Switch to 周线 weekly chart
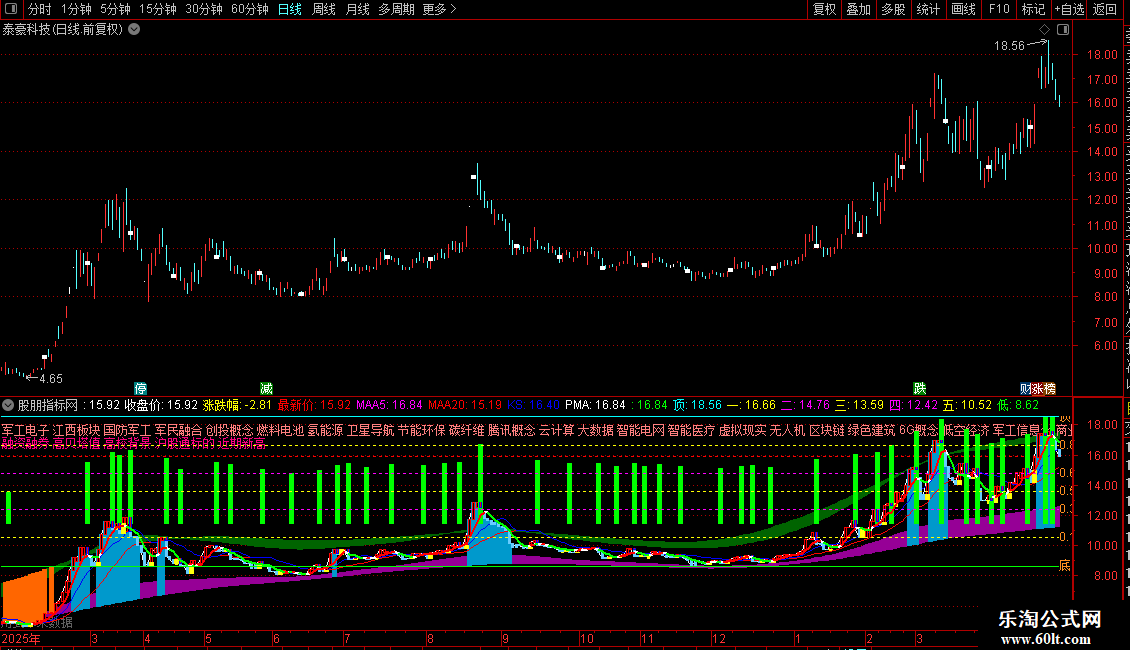The width and height of the screenshot is (1130, 650). [x=324, y=9]
